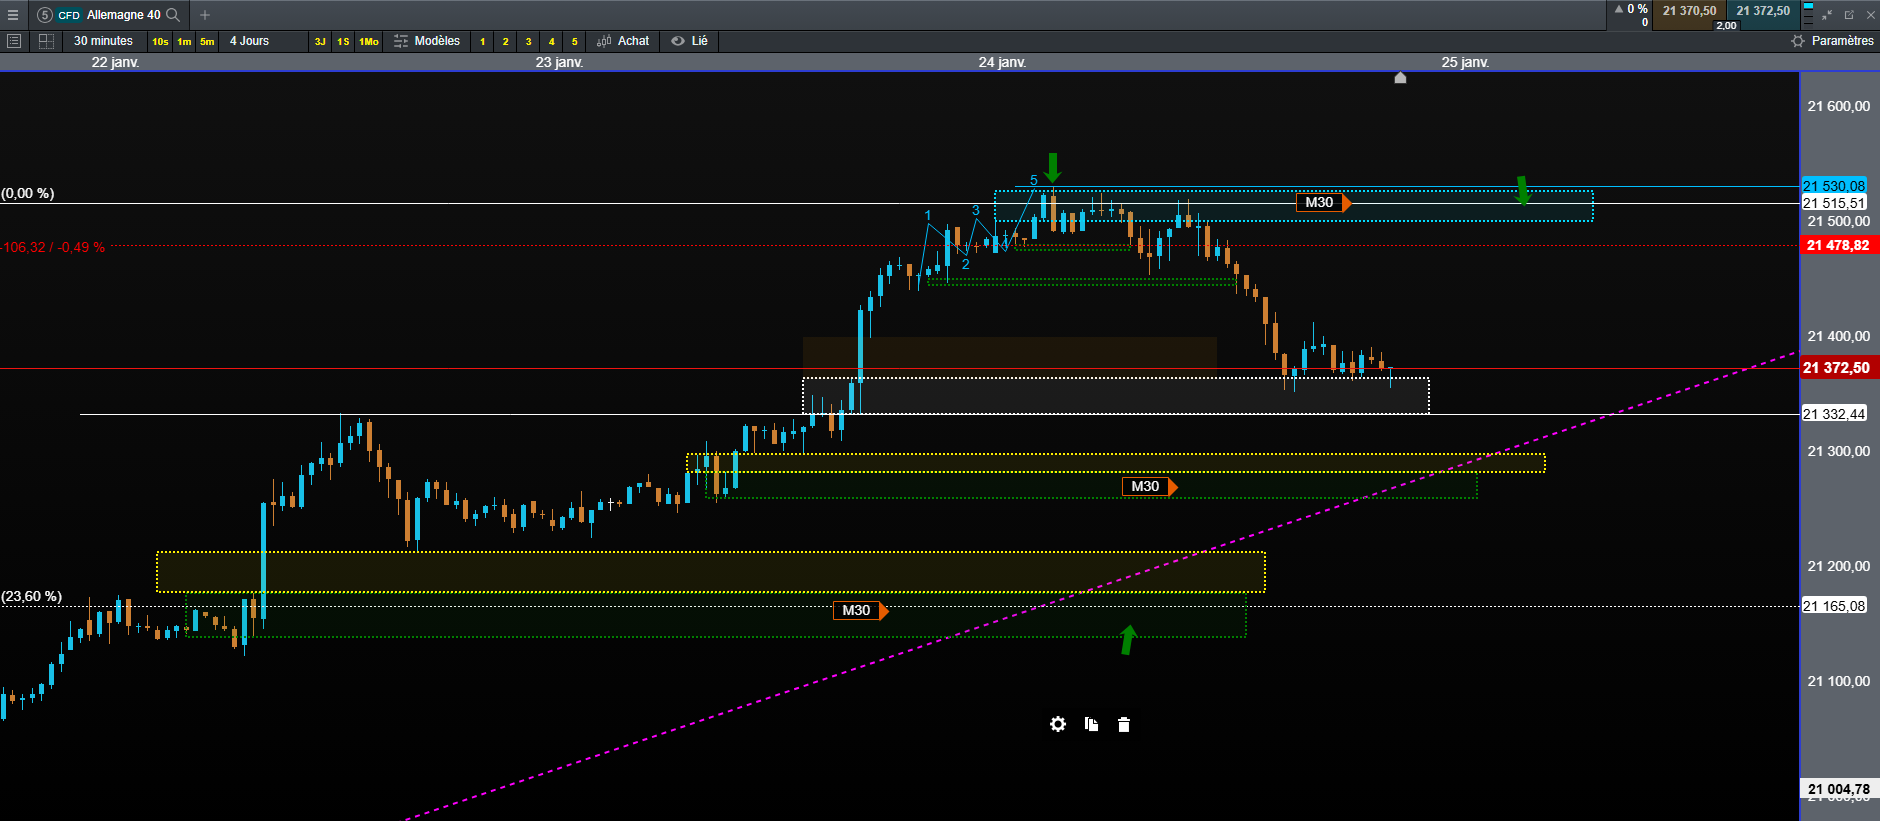Load chart template 3

pyautogui.click(x=529, y=41)
